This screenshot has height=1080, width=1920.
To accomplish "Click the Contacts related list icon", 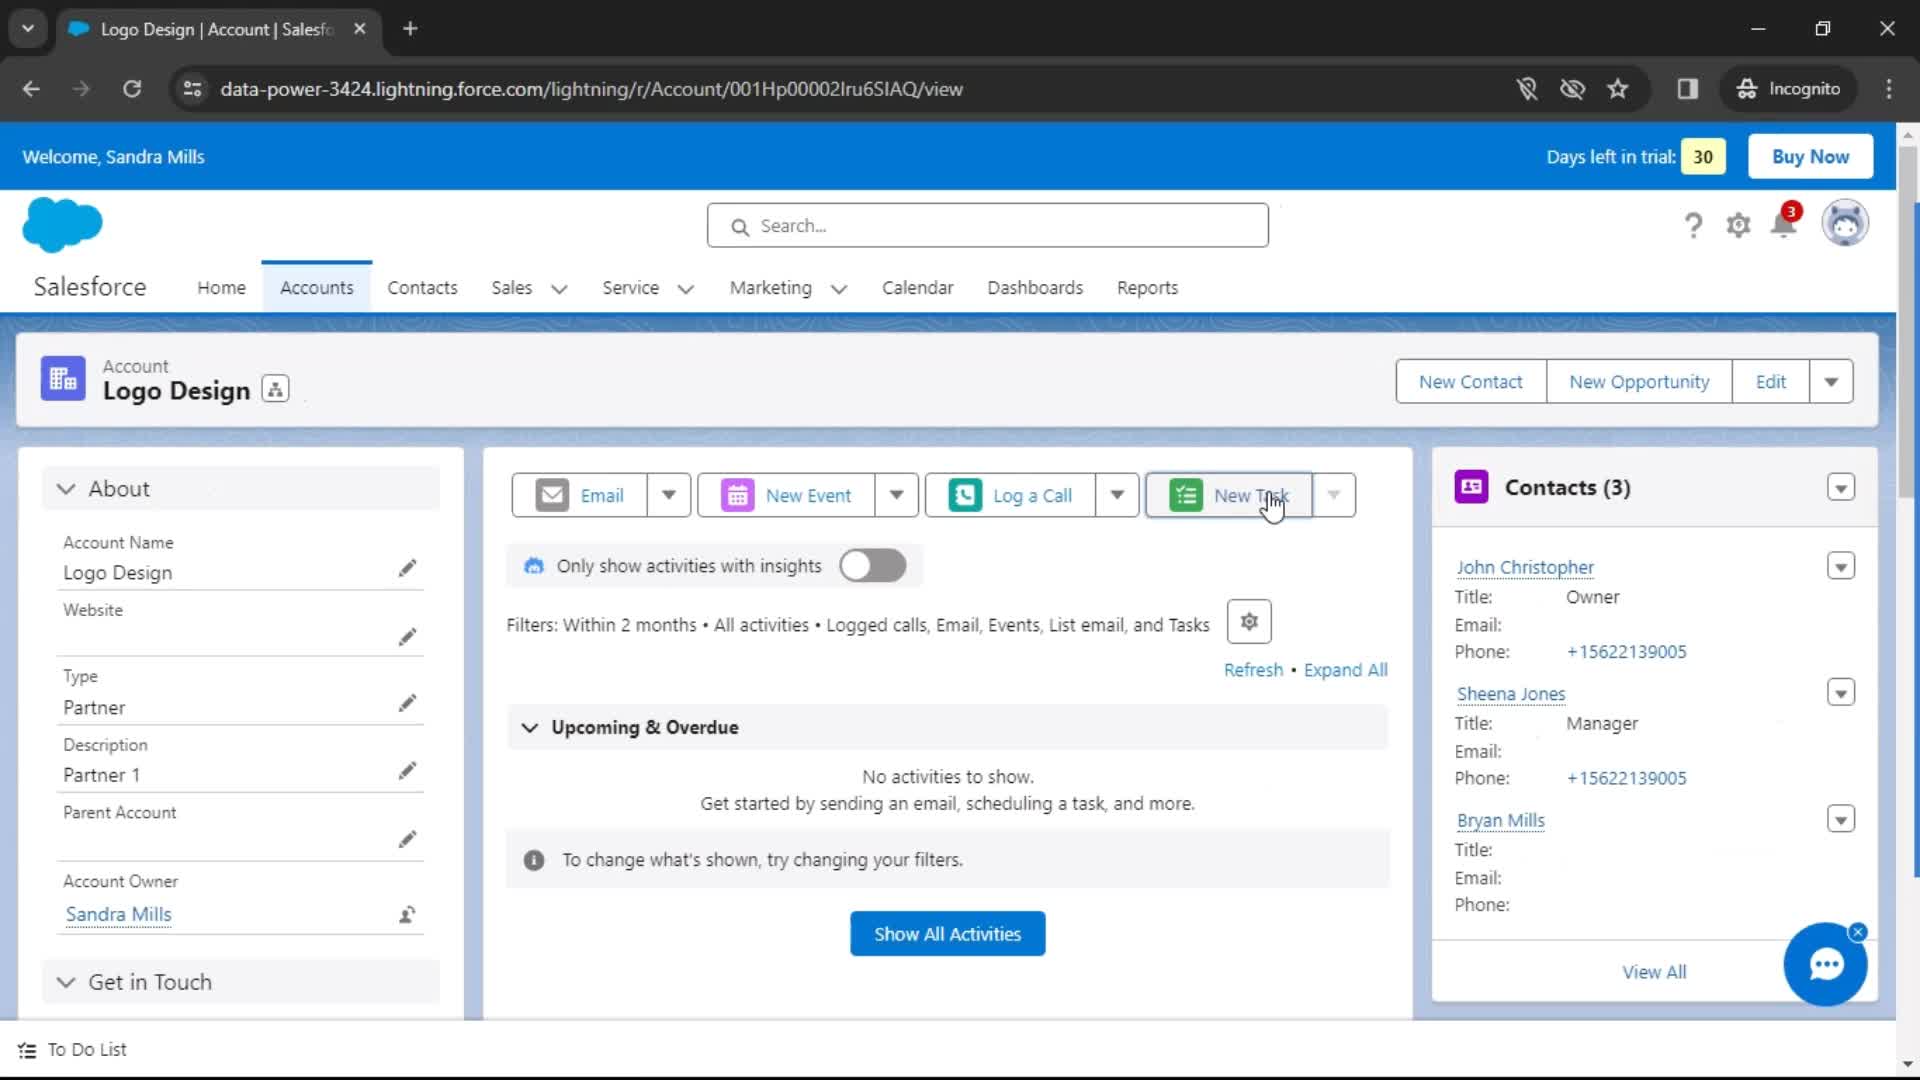I will (1471, 487).
